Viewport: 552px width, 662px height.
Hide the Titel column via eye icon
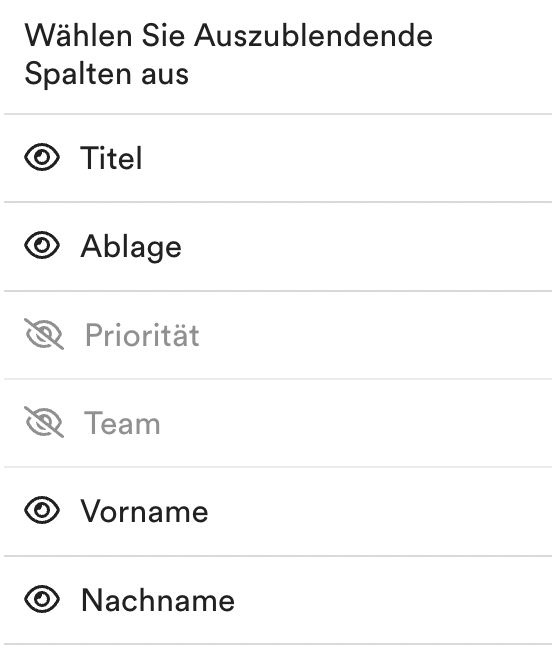[42, 157]
